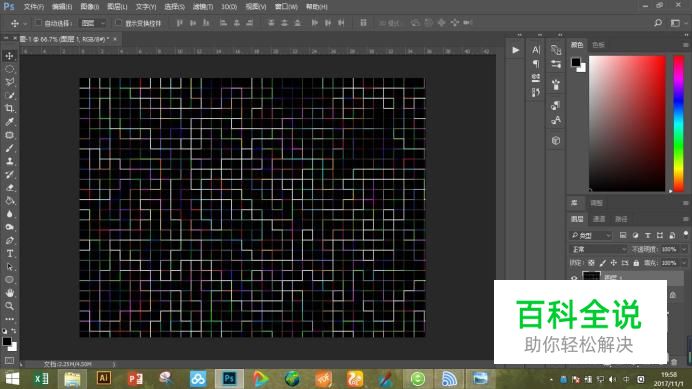Filter layers by type layer (T icon)
This screenshot has height=389, width=692.
tap(647, 235)
